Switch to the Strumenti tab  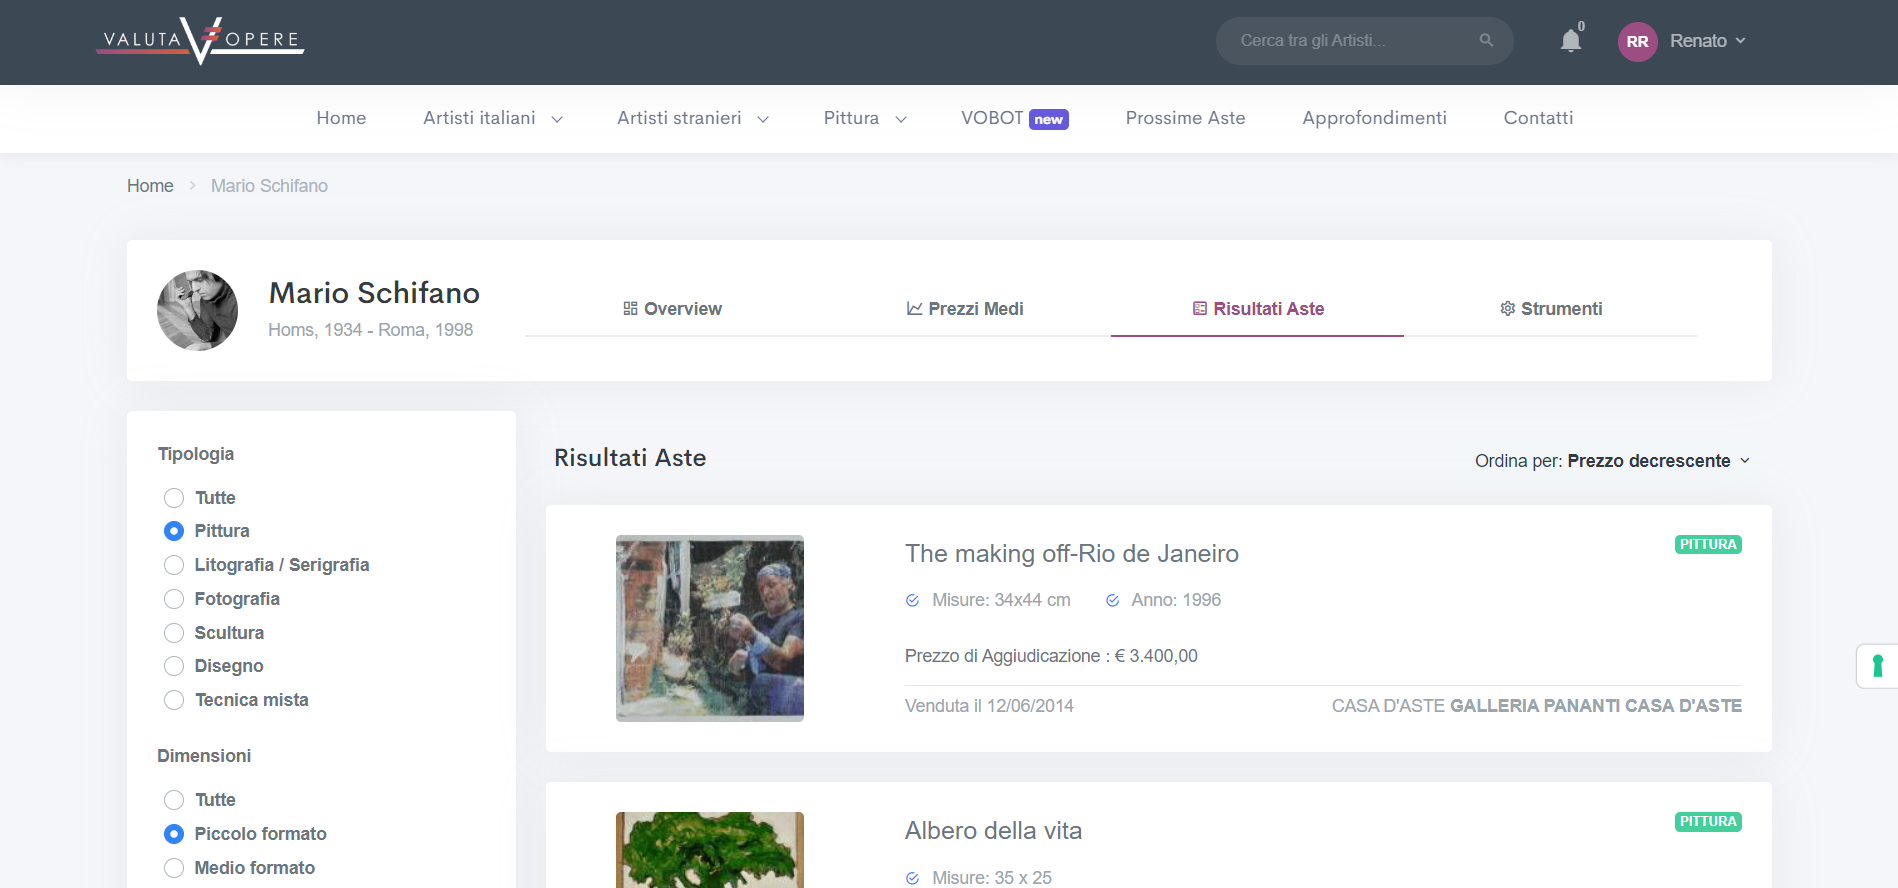[1551, 309]
